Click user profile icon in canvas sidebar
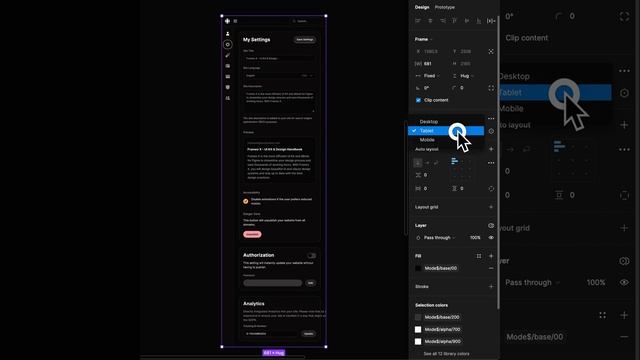Screen dimensions: 640x360 (x=228, y=34)
